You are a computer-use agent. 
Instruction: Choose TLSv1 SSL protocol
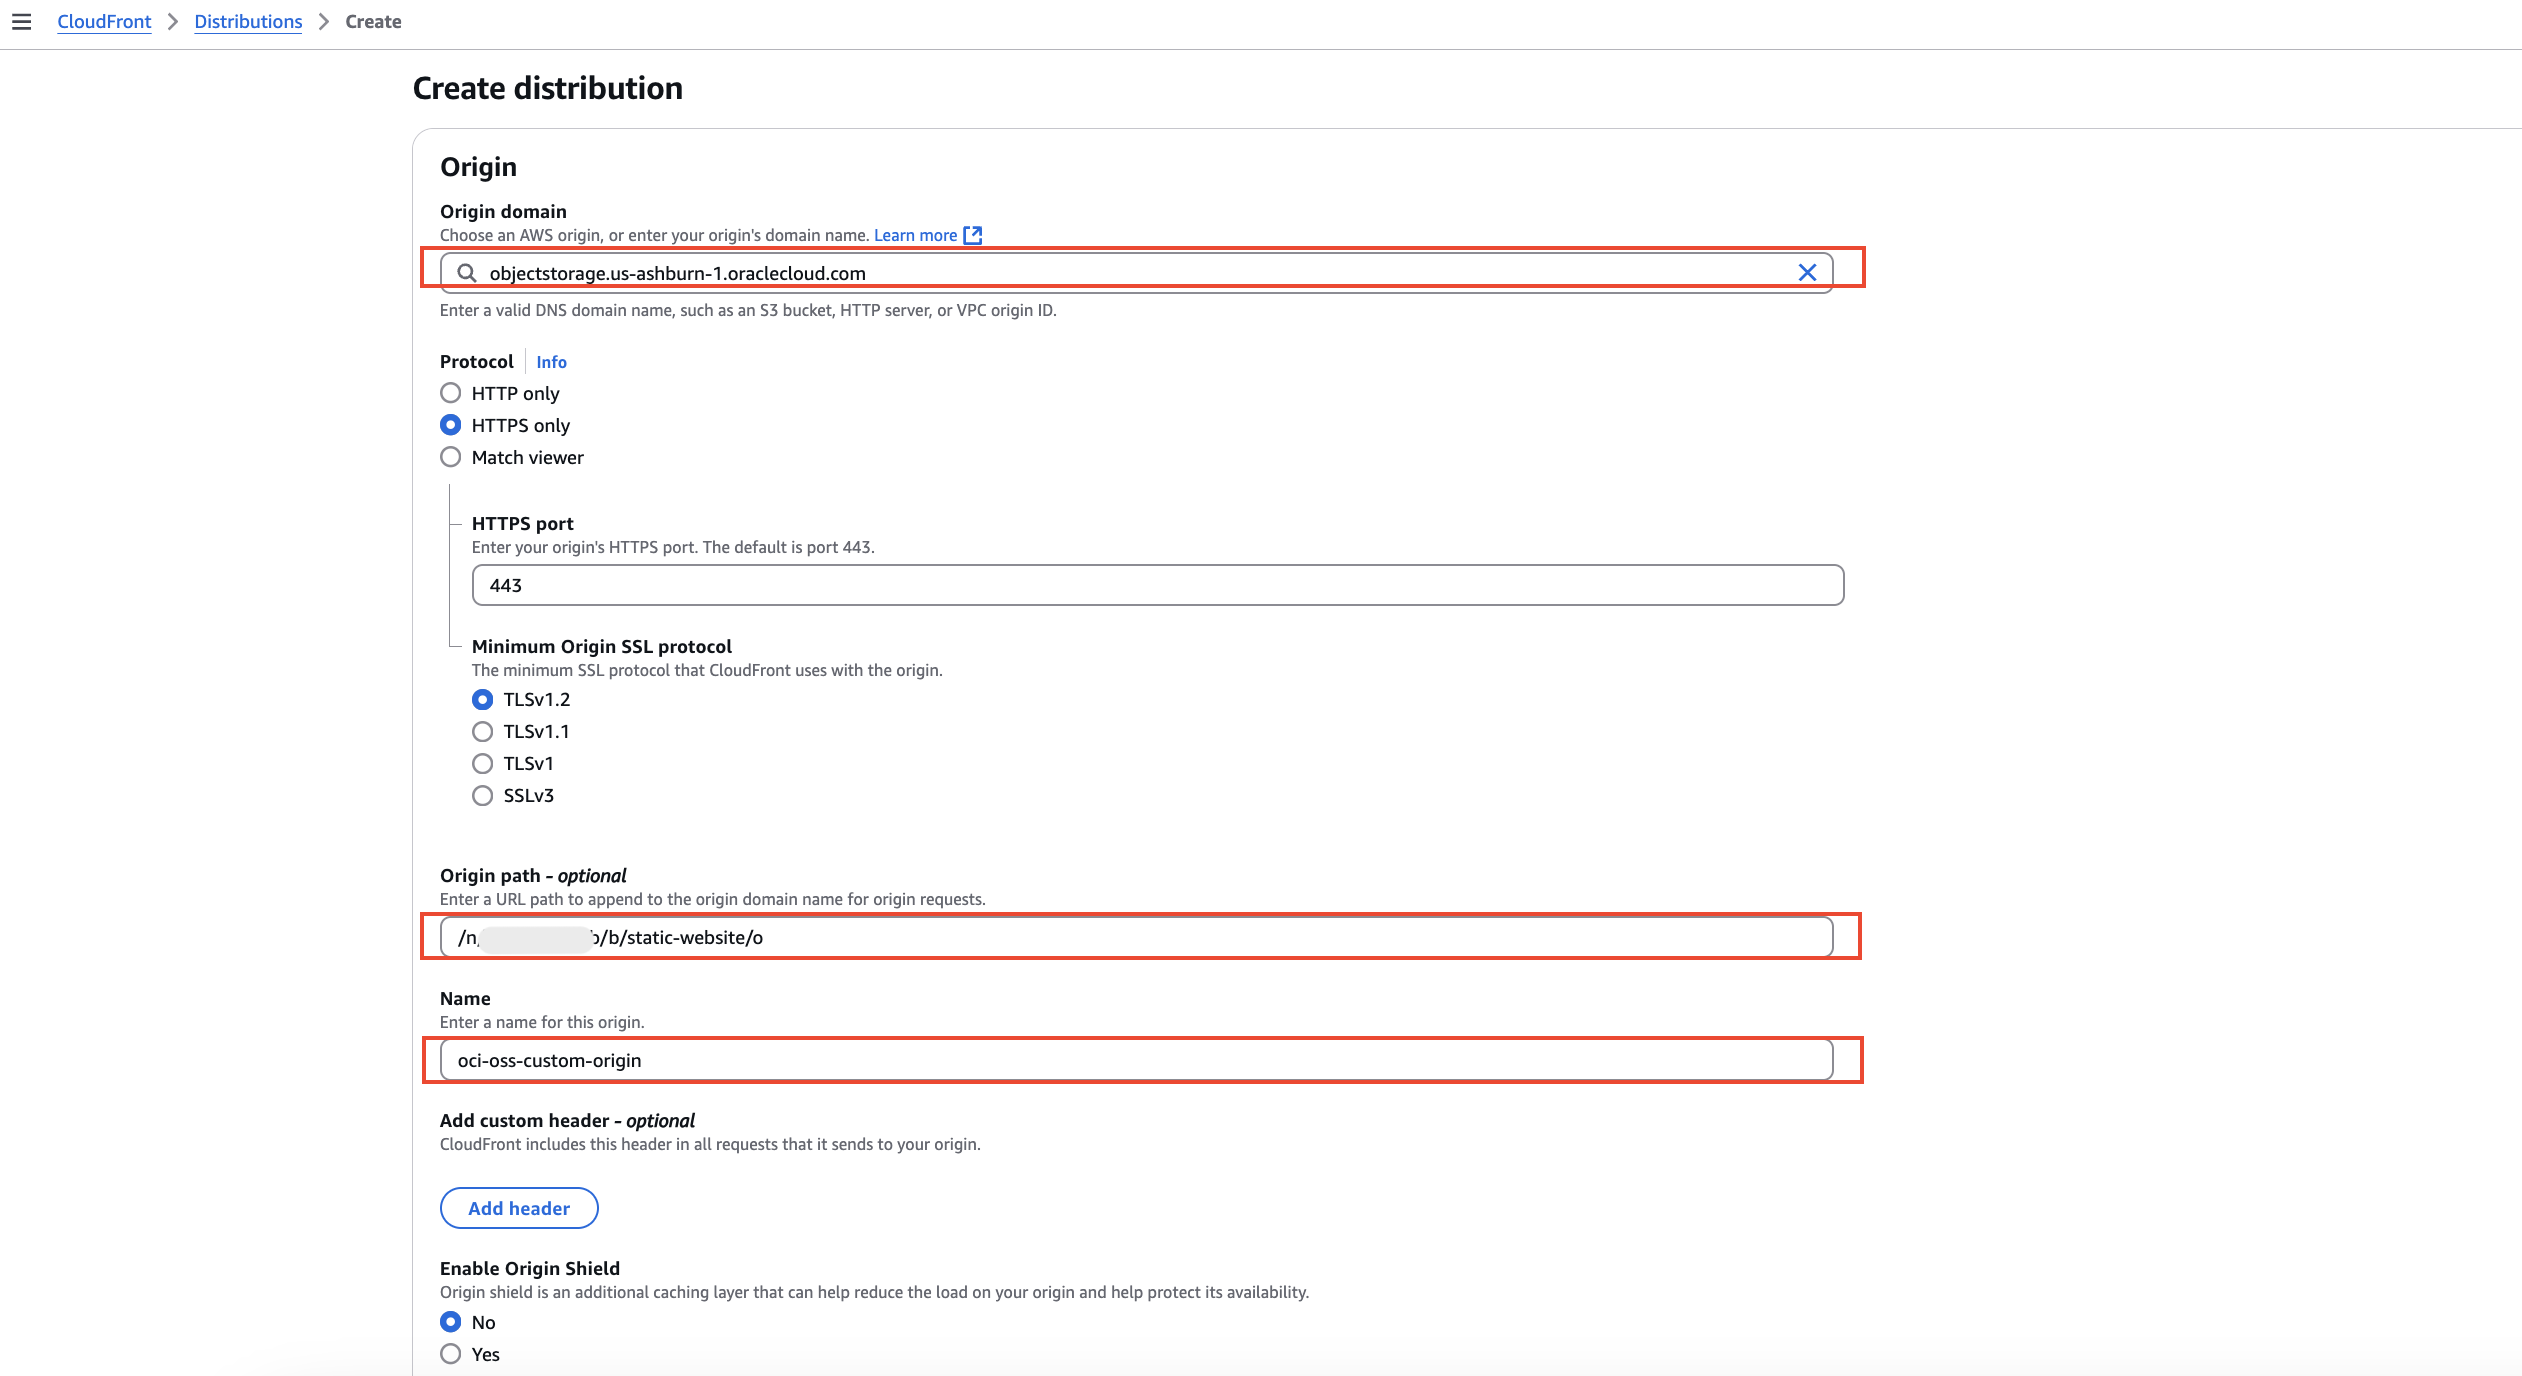point(483,763)
